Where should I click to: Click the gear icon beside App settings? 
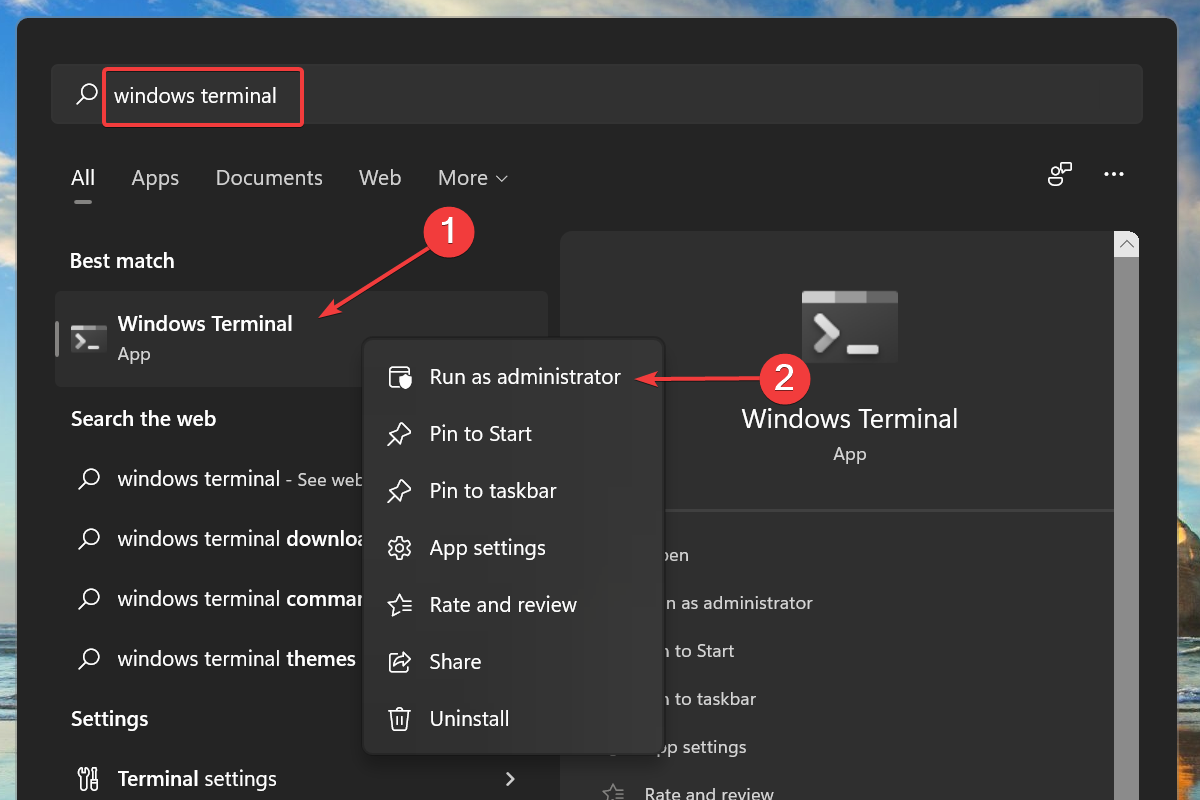point(399,548)
